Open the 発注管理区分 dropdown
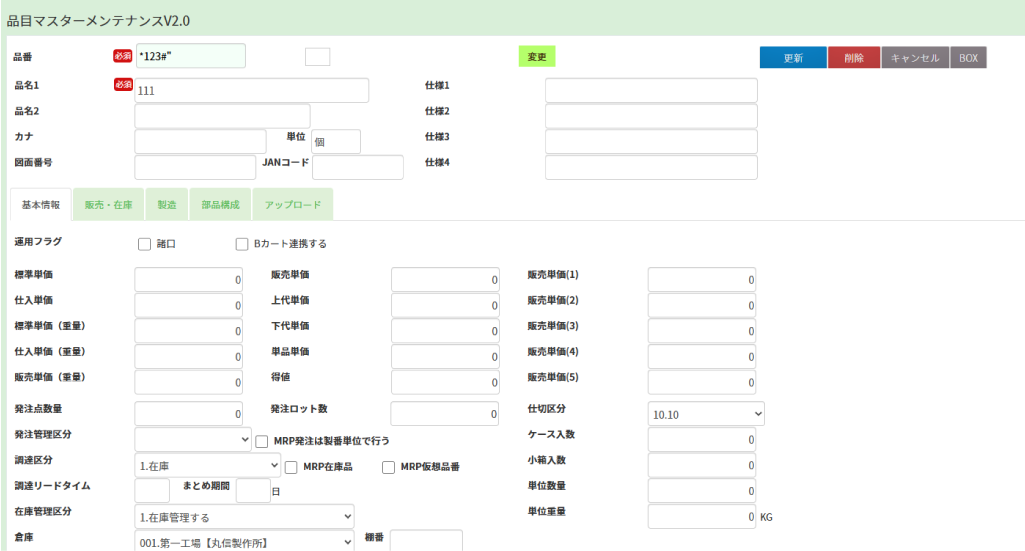The image size is (1025, 551). tap(193, 439)
